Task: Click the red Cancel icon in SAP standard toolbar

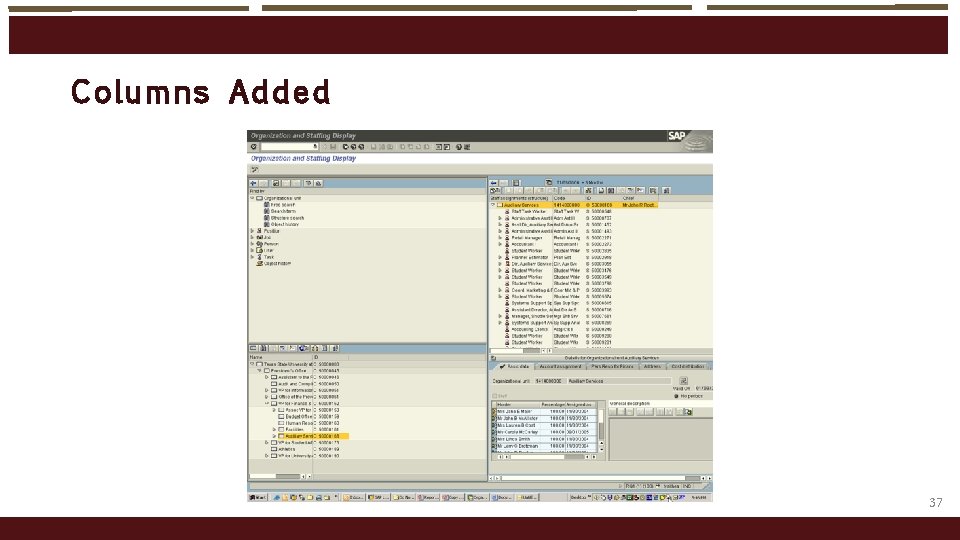Action: pos(361,147)
